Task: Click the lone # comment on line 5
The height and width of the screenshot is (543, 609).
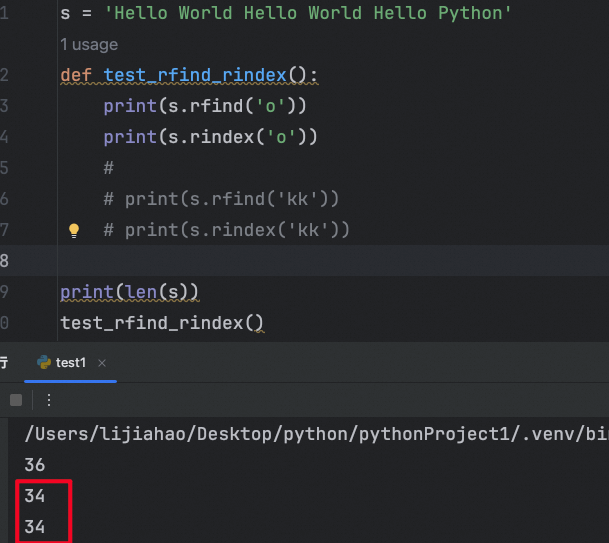Action: (x=109, y=168)
